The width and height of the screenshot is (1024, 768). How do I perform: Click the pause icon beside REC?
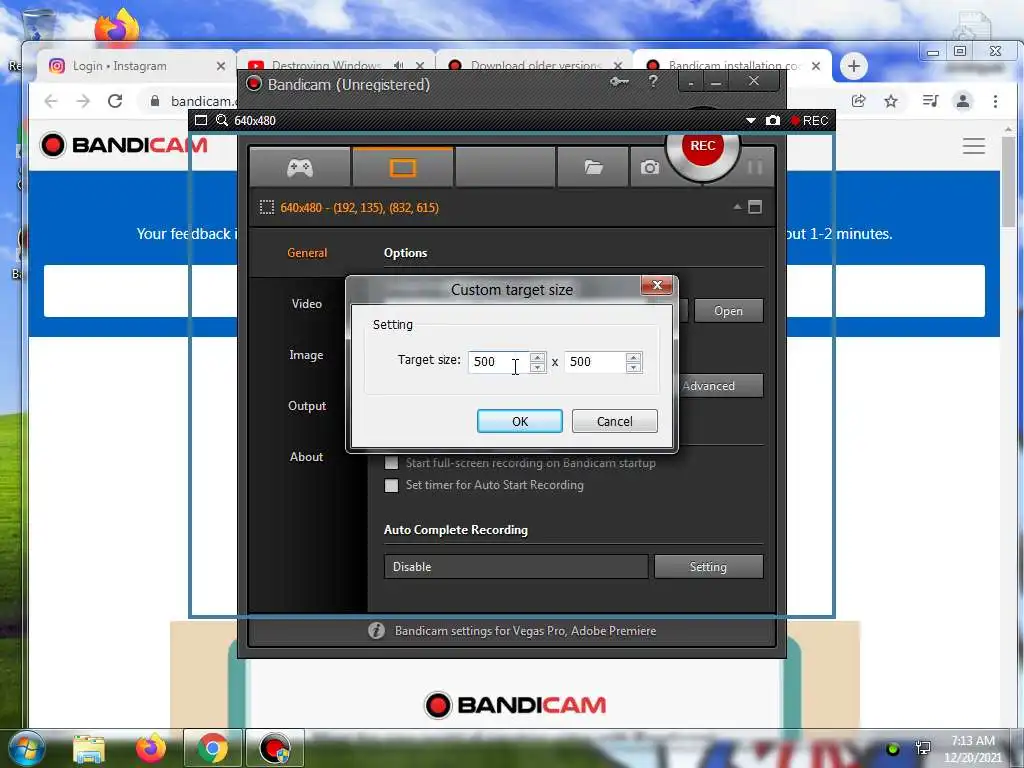pos(754,168)
